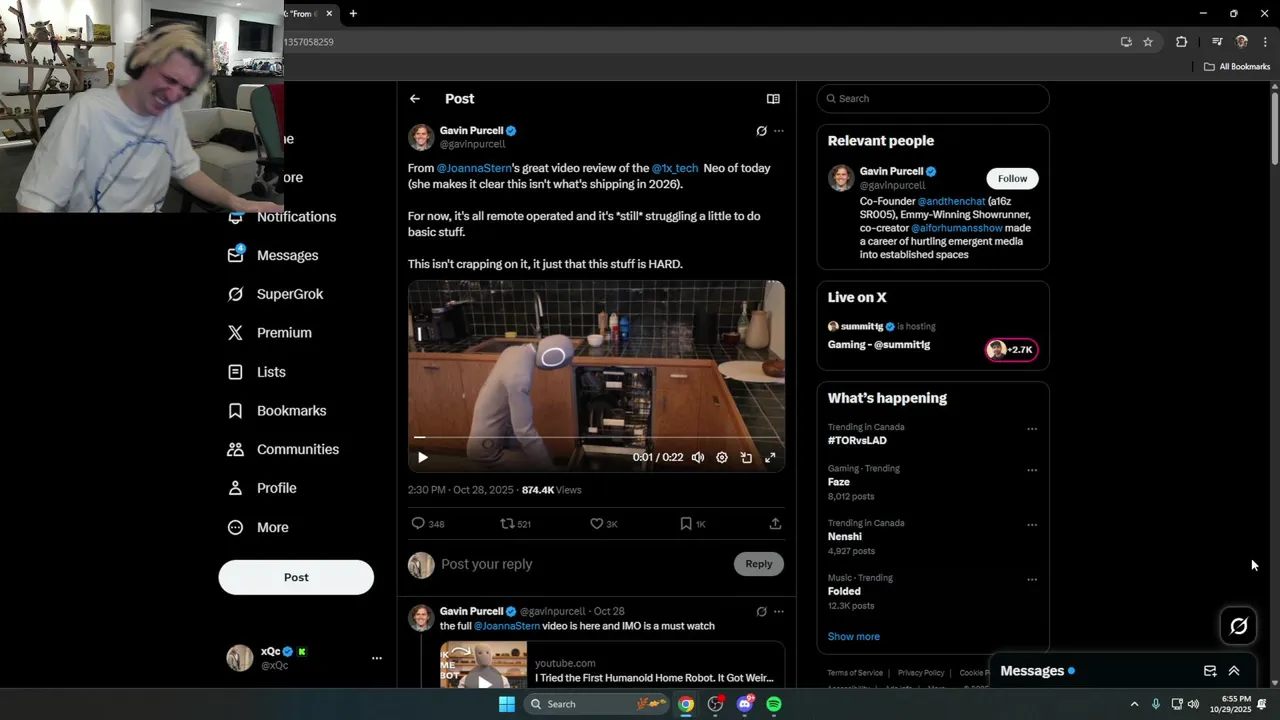Play the robot dishwasher video
The width and height of the screenshot is (1280, 720).
click(422, 457)
